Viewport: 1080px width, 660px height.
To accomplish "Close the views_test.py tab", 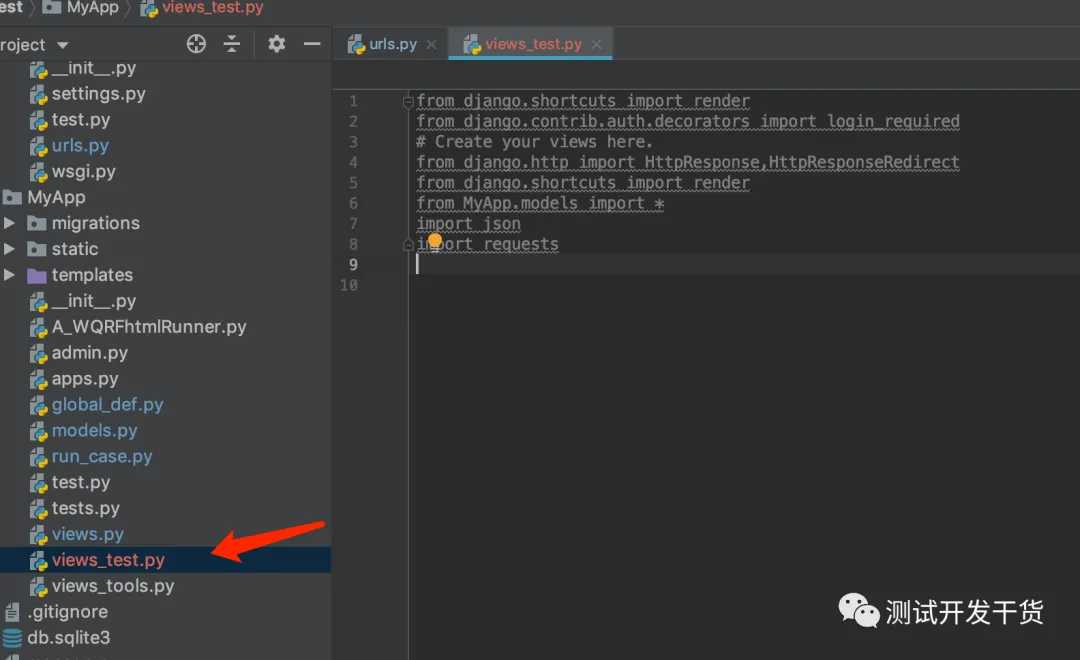I will [x=596, y=45].
